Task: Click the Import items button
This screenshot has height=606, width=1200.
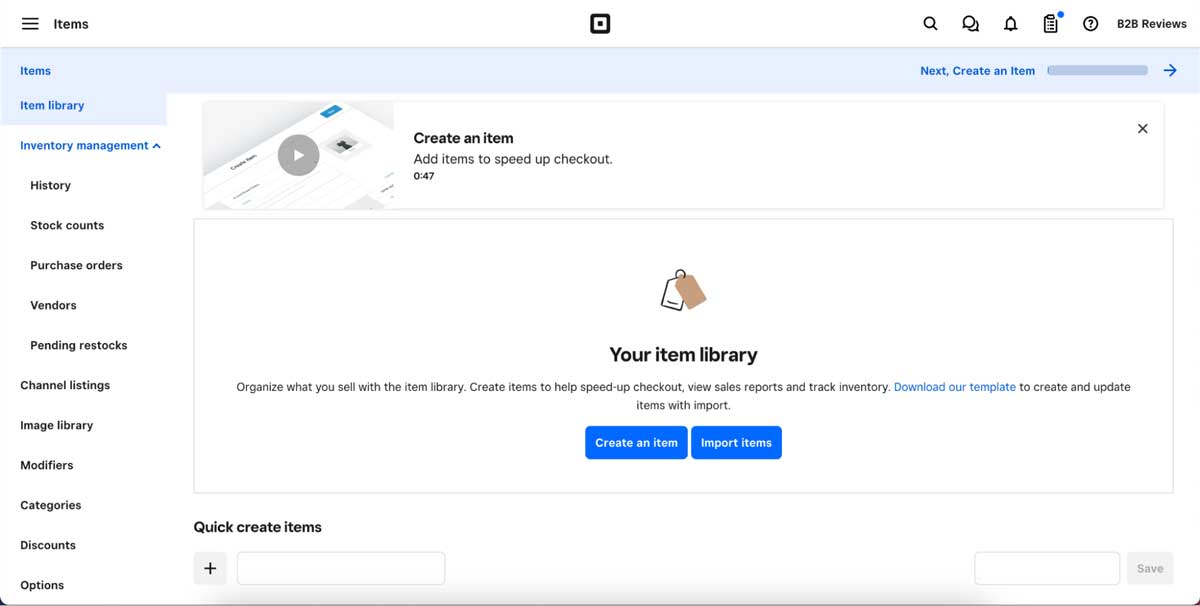Action: 737,442
